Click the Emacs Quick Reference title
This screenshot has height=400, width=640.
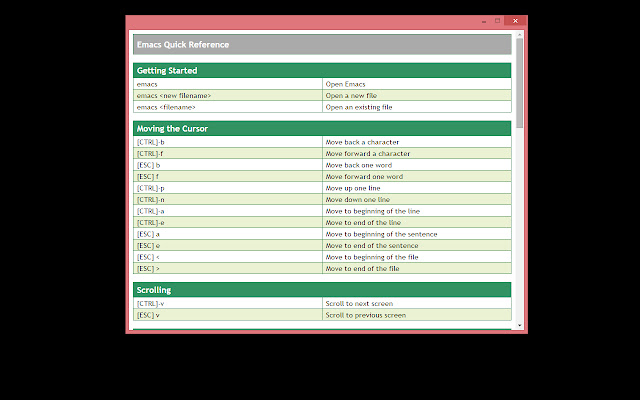183,44
